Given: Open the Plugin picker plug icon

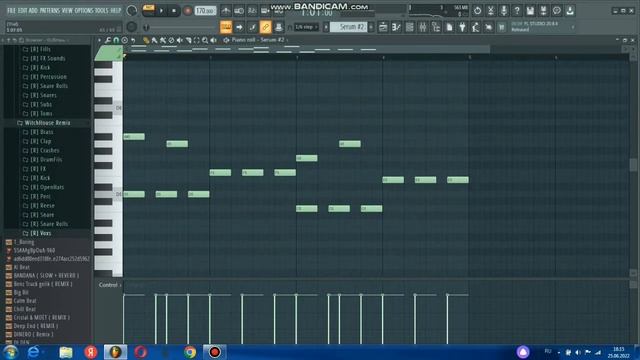Looking at the screenshot, I should [462, 27].
